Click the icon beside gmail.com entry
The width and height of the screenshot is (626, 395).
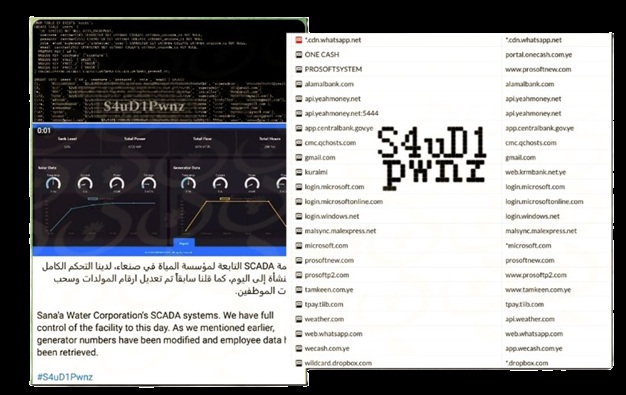coord(299,158)
